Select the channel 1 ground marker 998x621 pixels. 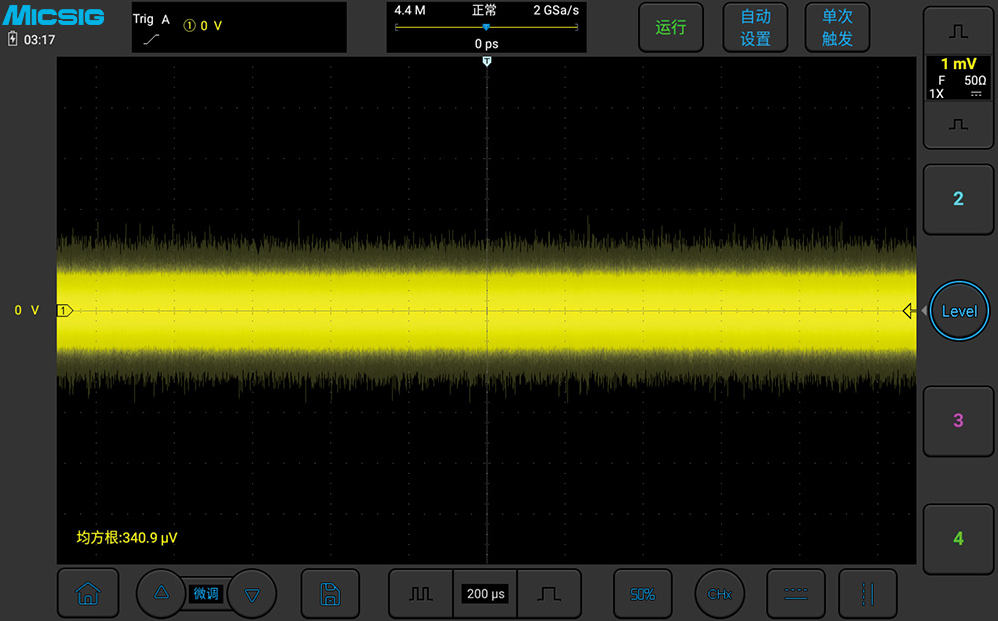tap(65, 310)
